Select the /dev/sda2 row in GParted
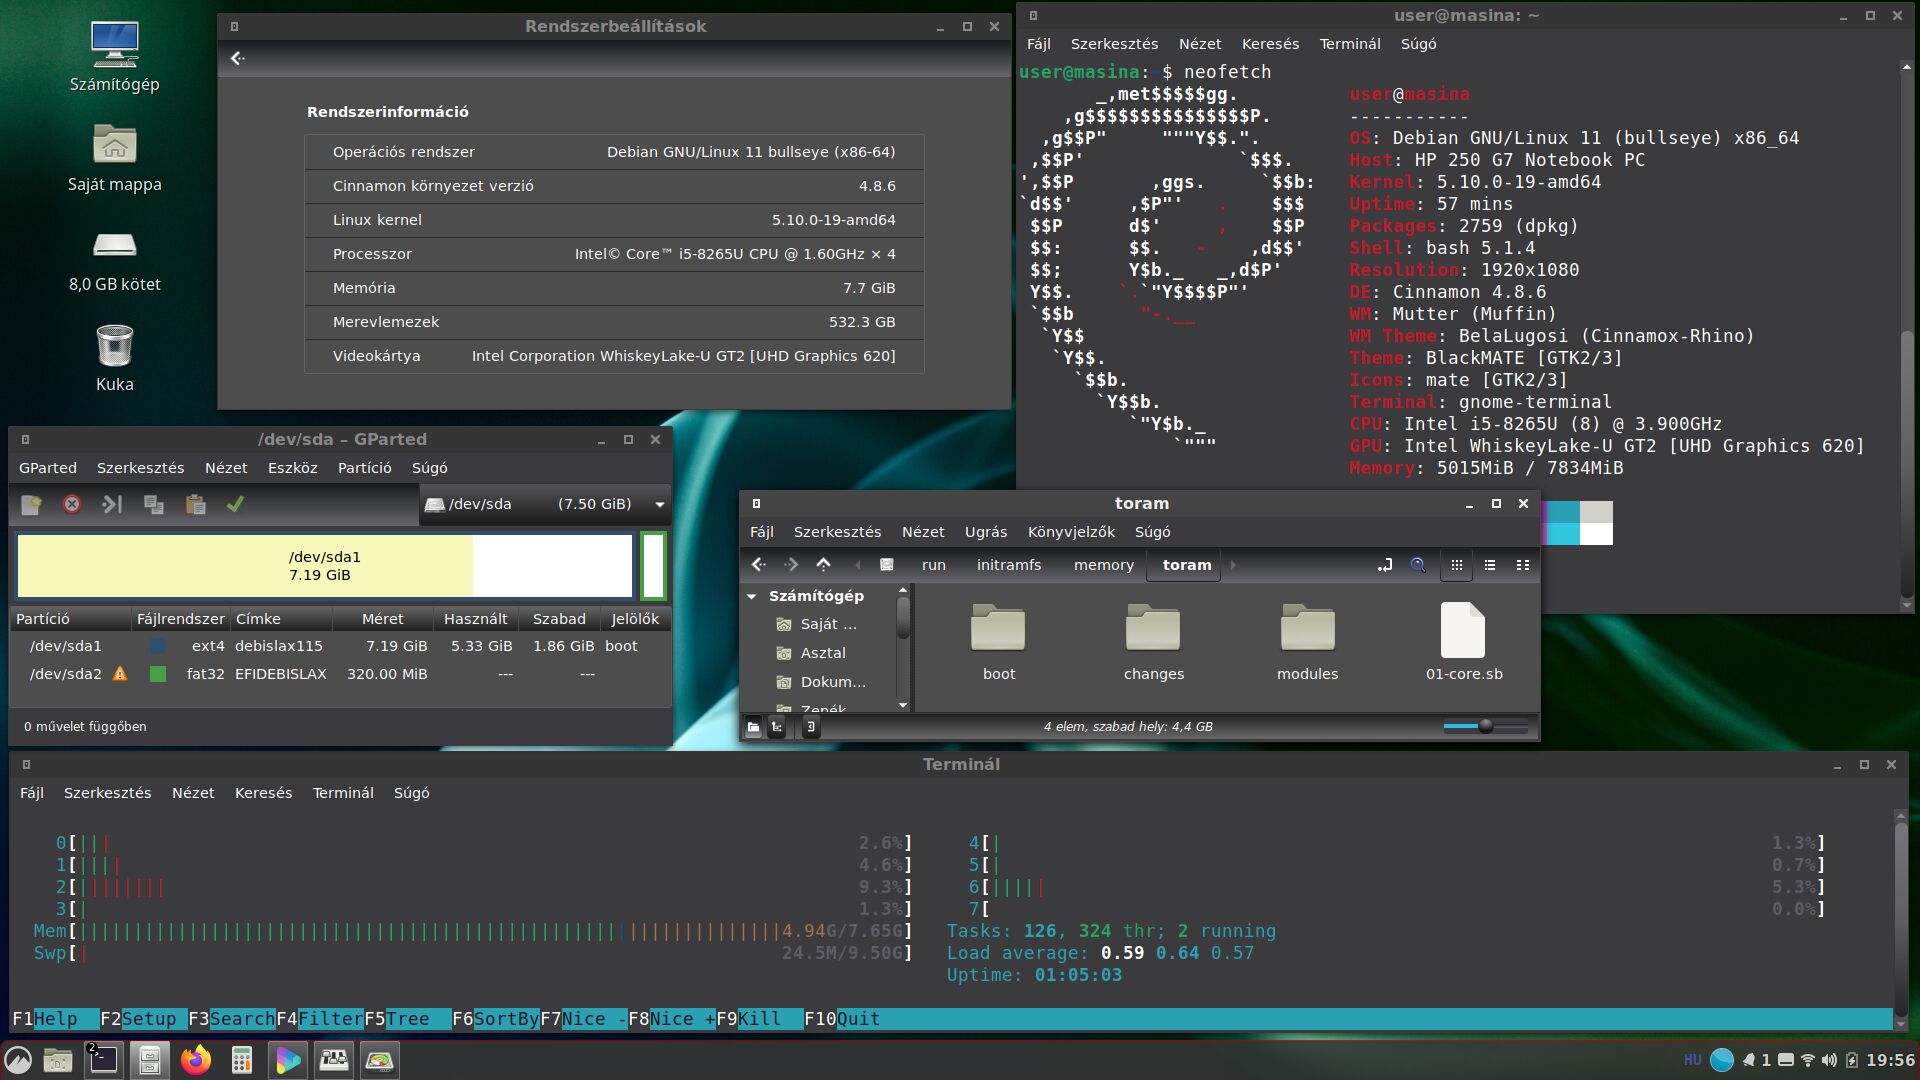Image resolution: width=1920 pixels, height=1080 pixels. point(340,674)
